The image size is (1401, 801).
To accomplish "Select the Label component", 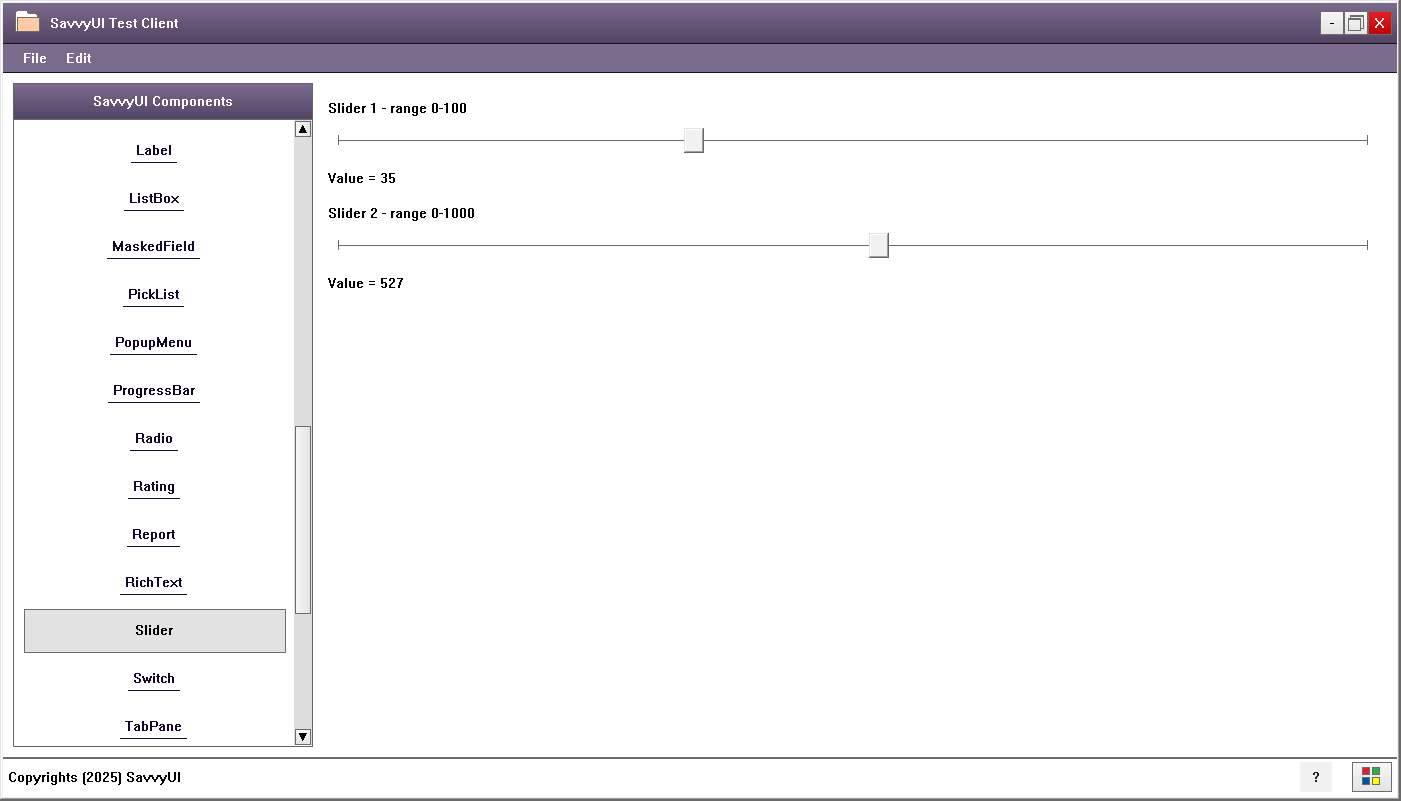I will (x=153, y=150).
